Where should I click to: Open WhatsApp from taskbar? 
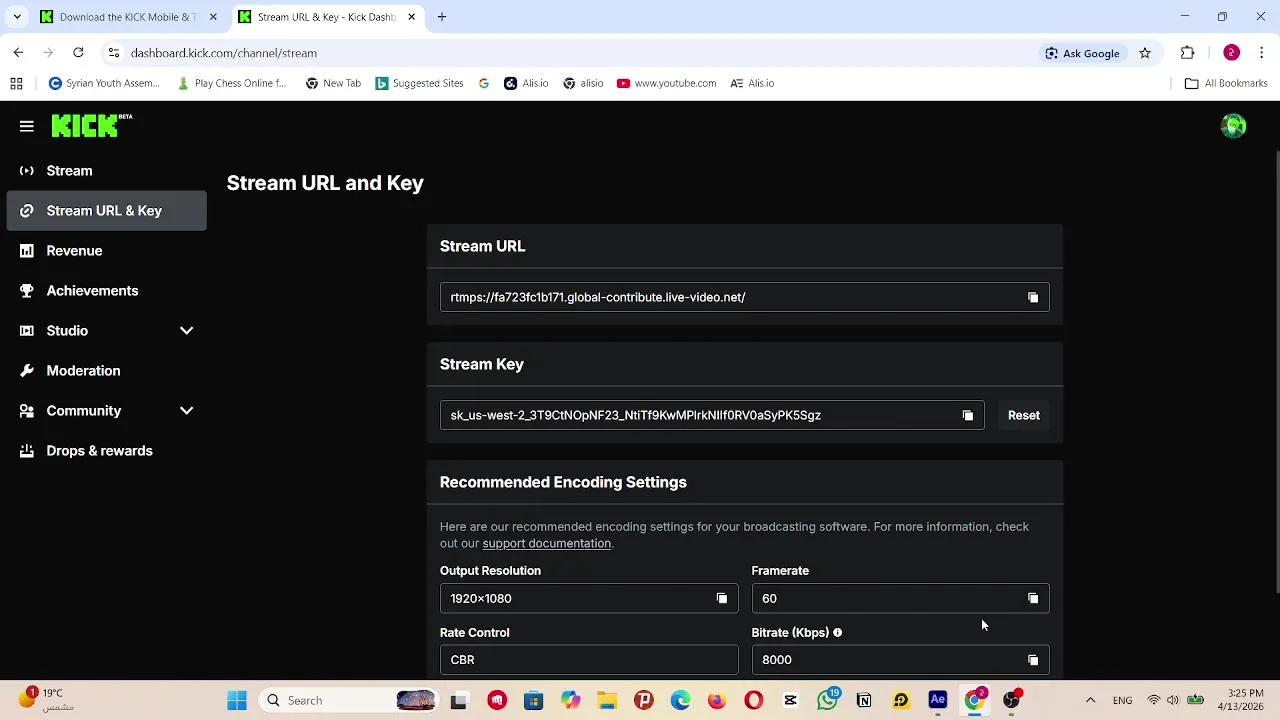pyautogui.click(x=828, y=700)
